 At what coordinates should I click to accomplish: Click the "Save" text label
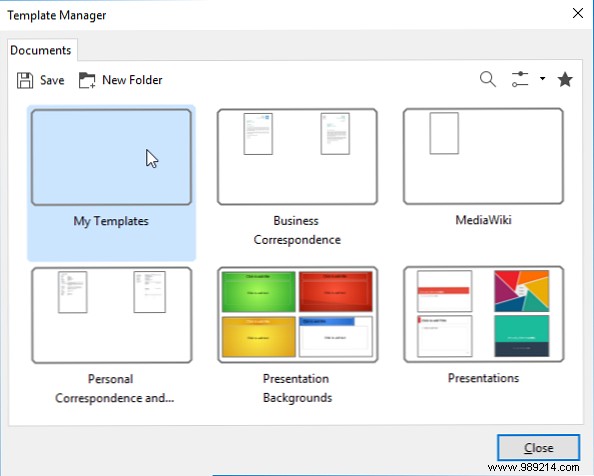(52, 80)
